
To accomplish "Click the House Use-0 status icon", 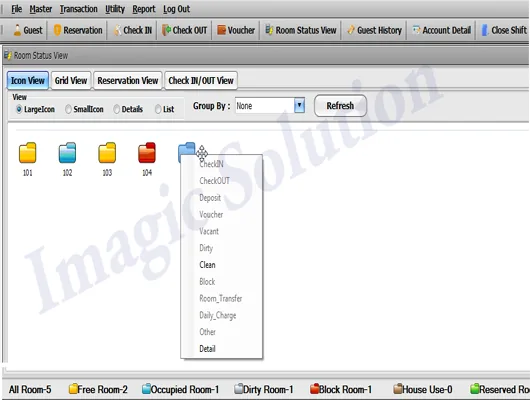I will pos(398,389).
